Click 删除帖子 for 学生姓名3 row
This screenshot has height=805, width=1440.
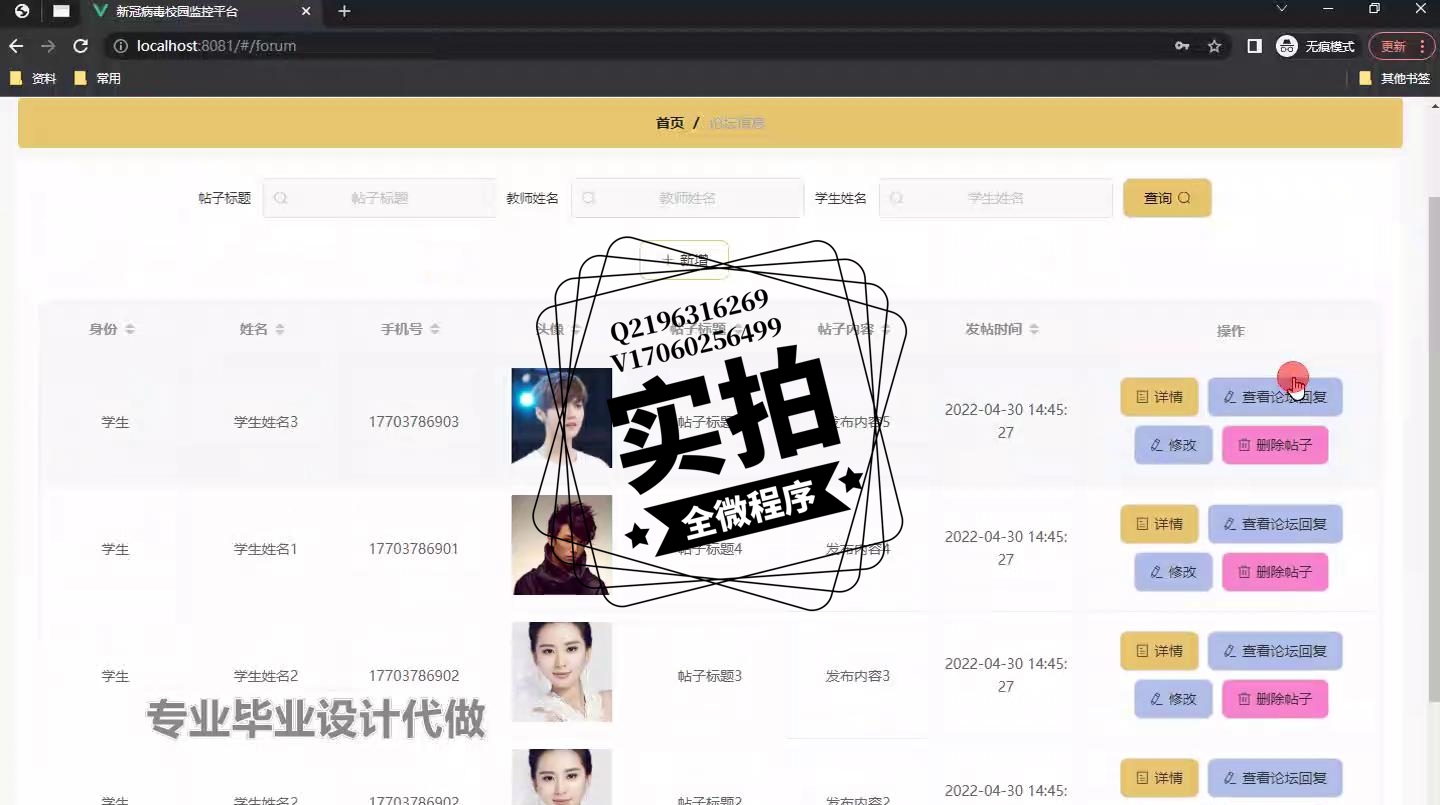pyautogui.click(x=1275, y=445)
